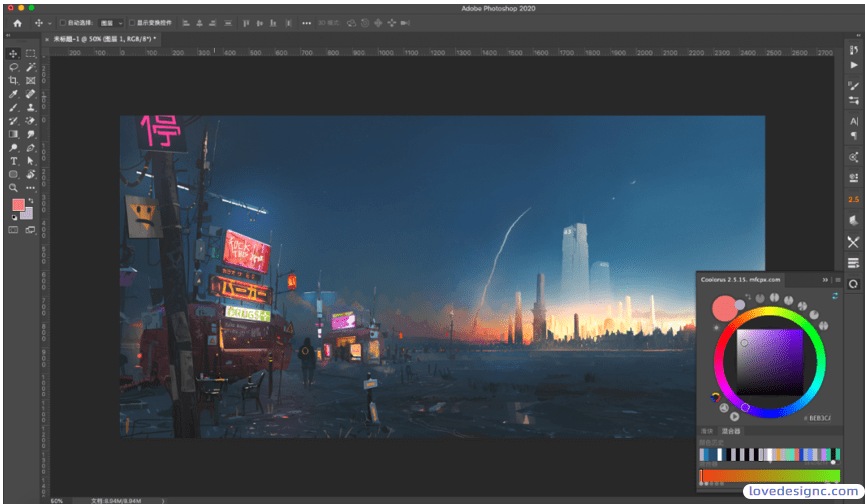Enable the 显示变换控件 transform controls checkbox

click(x=132, y=23)
